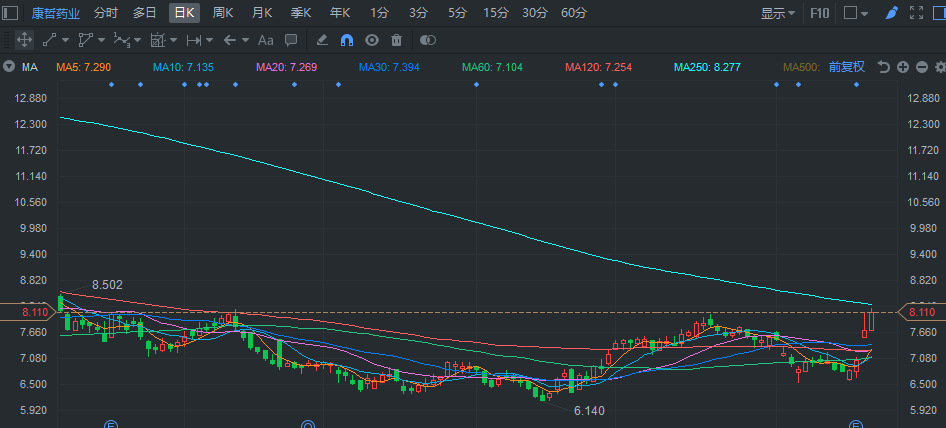This screenshot has width=946, height=428.
Task: Click the toolbar drag grip handle
Action: [x=7, y=40]
